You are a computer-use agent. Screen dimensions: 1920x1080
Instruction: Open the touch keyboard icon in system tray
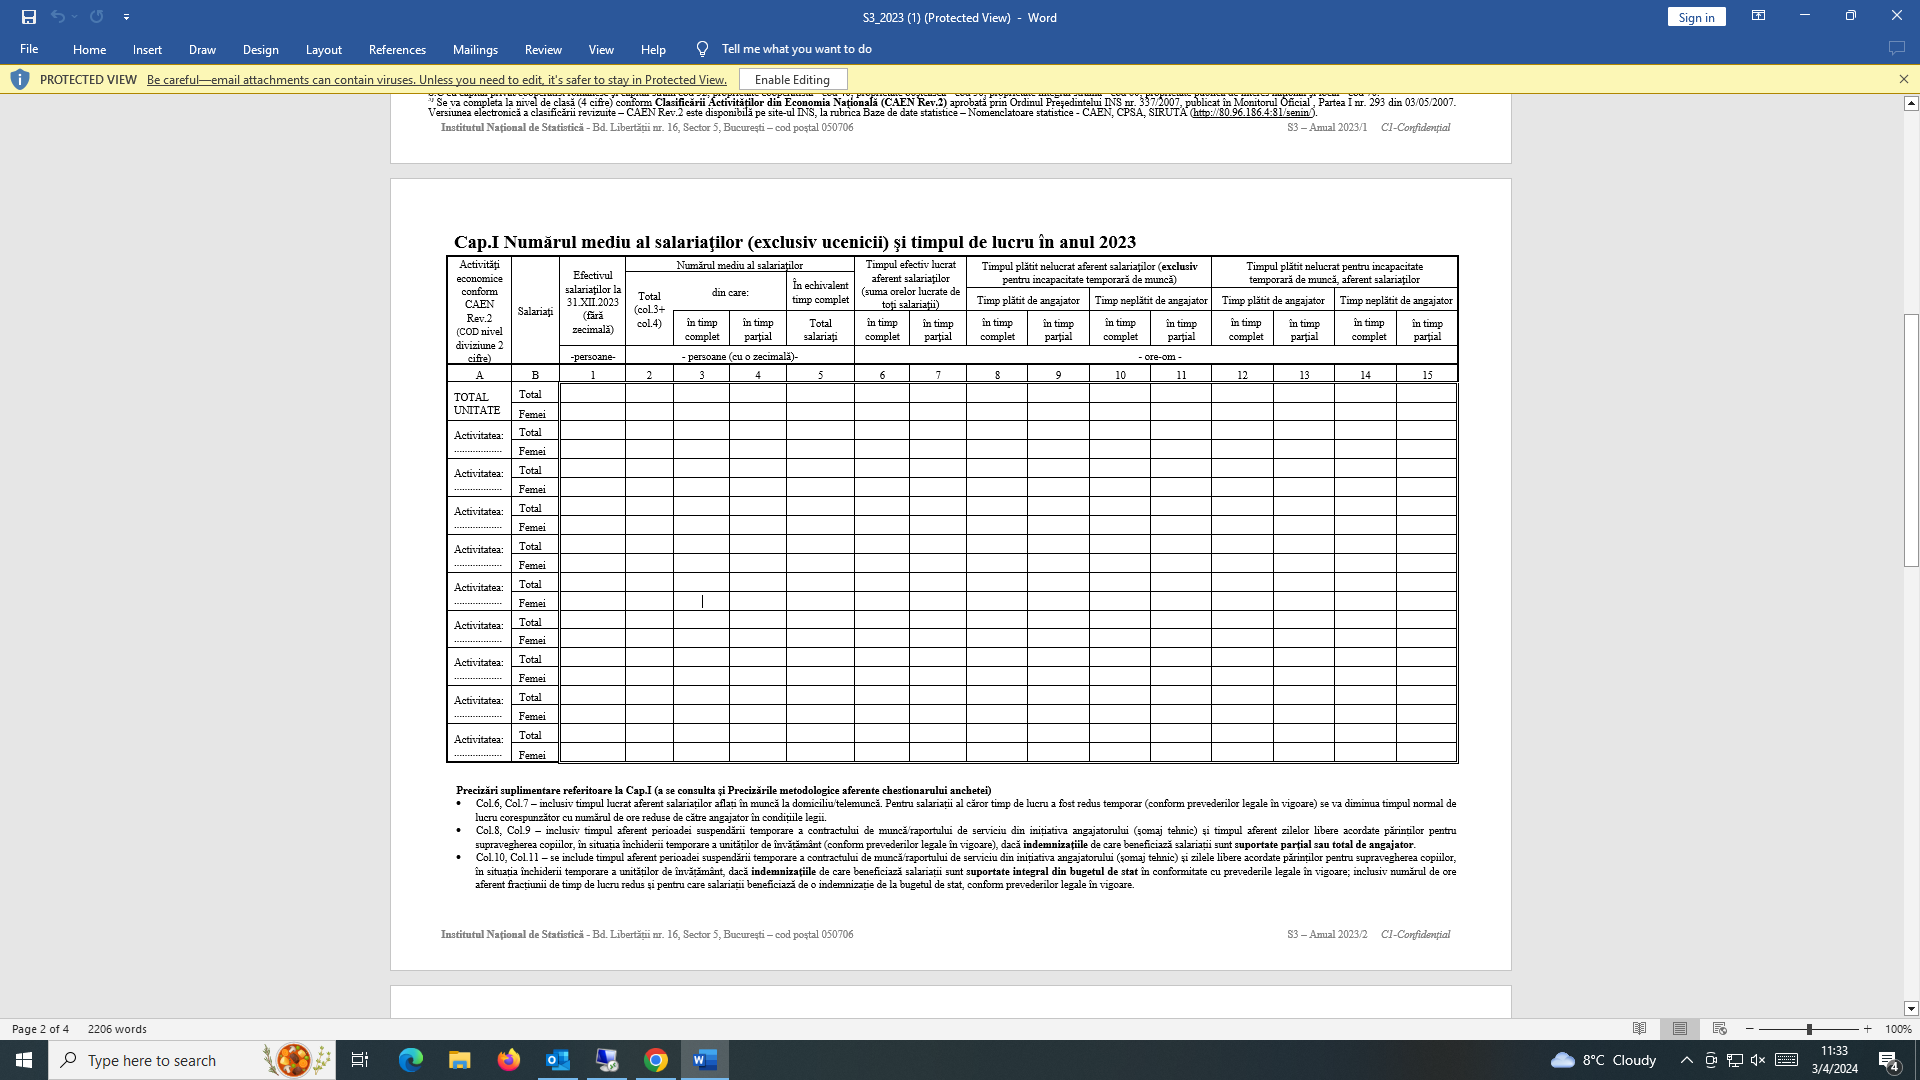pyautogui.click(x=1787, y=1060)
